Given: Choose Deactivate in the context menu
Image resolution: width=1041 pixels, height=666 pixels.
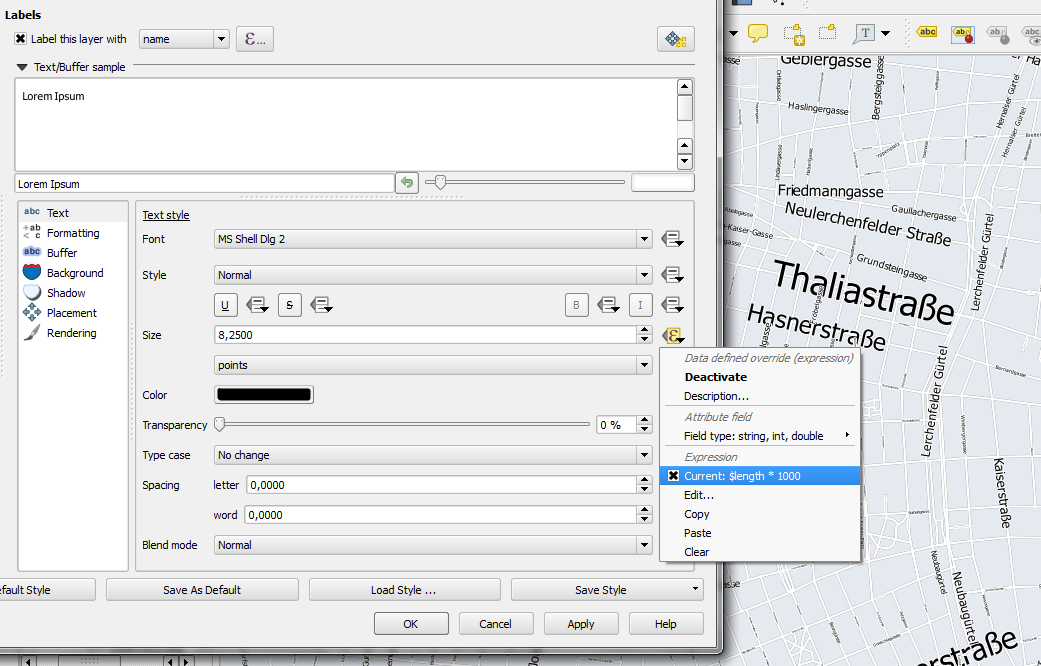Looking at the screenshot, I should (715, 377).
